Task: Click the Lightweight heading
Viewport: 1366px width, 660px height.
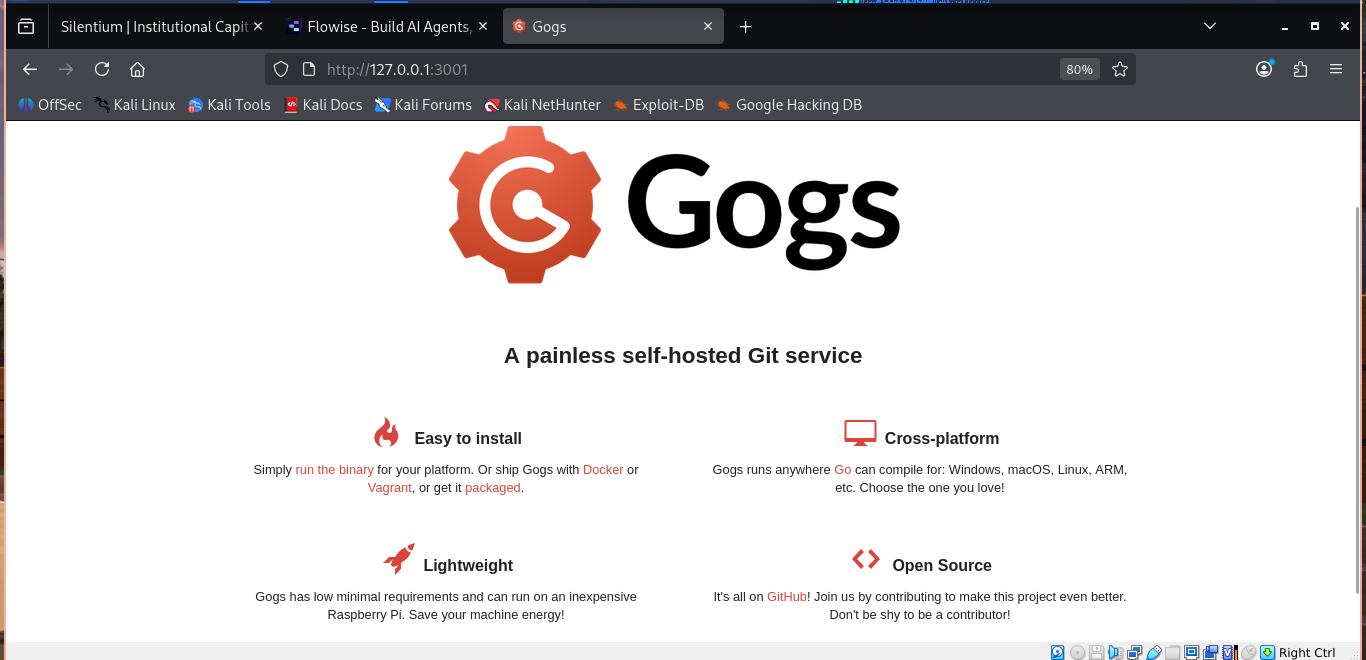Action: click(x=468, y=565)
